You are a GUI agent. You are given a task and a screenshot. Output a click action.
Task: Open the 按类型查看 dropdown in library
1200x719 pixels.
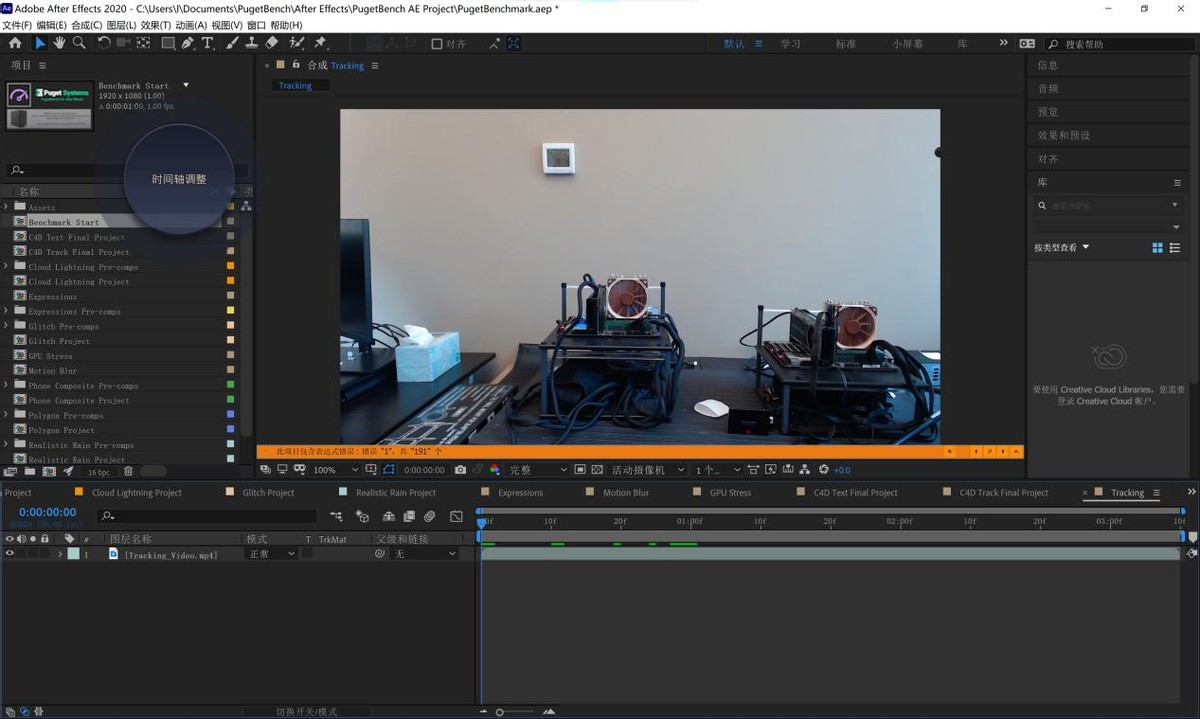click(x=1062, y=248)
